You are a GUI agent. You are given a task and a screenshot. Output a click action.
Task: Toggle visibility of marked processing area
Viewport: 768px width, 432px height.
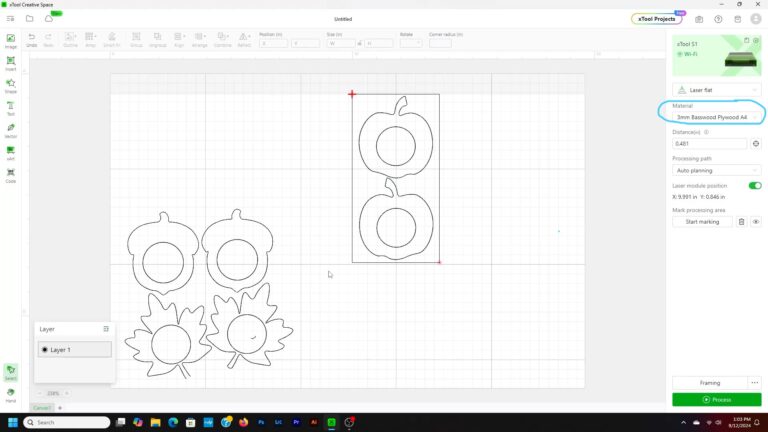point(756,222)
